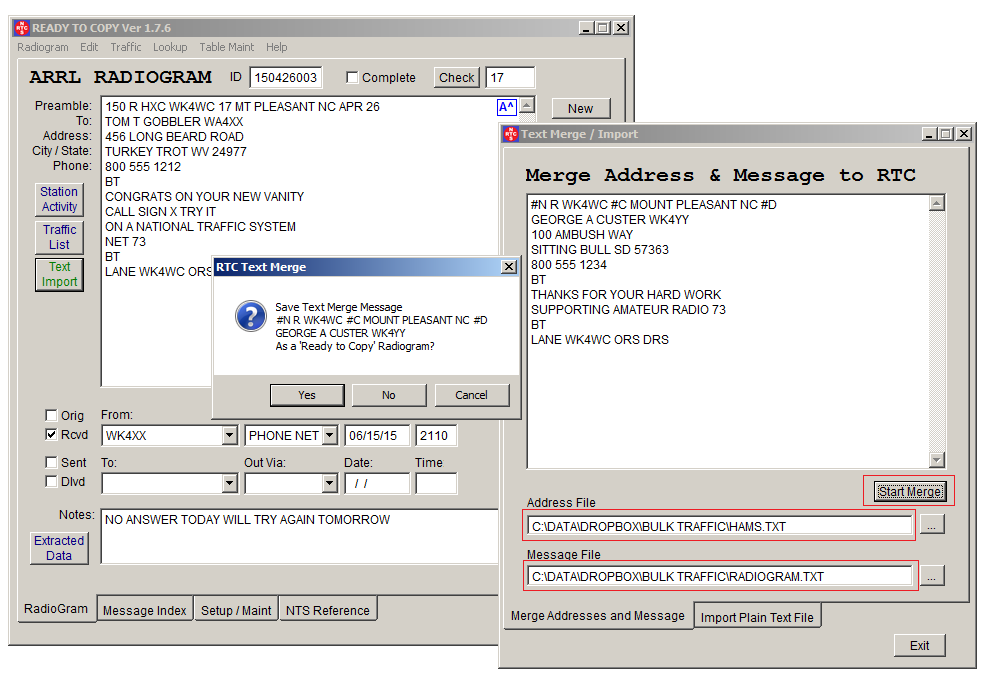
Task: Maximize the Text Merge / Import window
Action: coord(946,134)
